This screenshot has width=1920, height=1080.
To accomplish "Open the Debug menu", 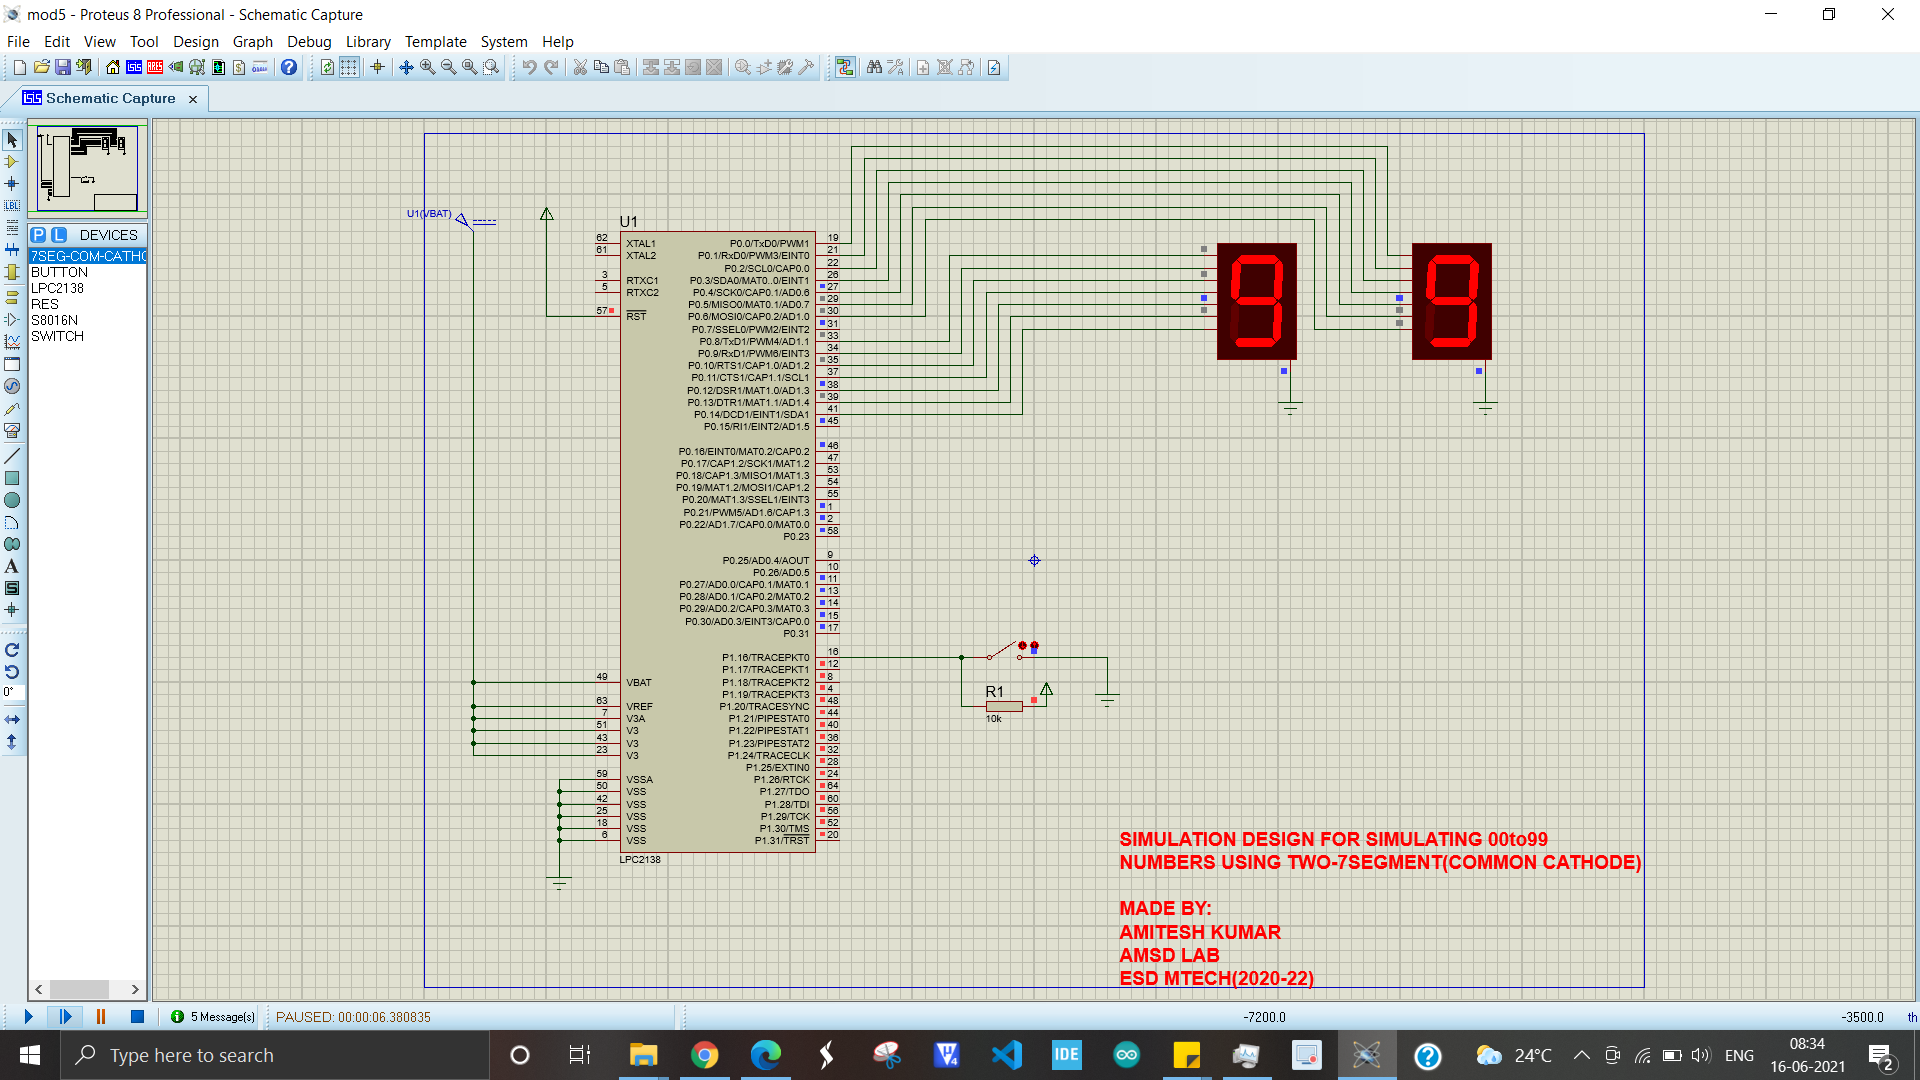I will [x=308, y=42].
